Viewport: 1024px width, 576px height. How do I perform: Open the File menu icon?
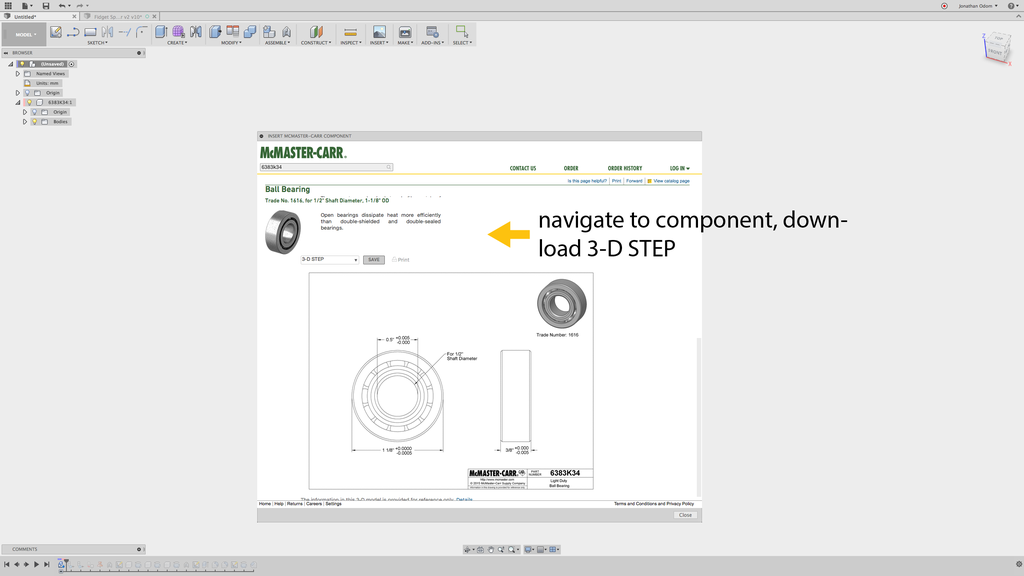pos(25,6)
